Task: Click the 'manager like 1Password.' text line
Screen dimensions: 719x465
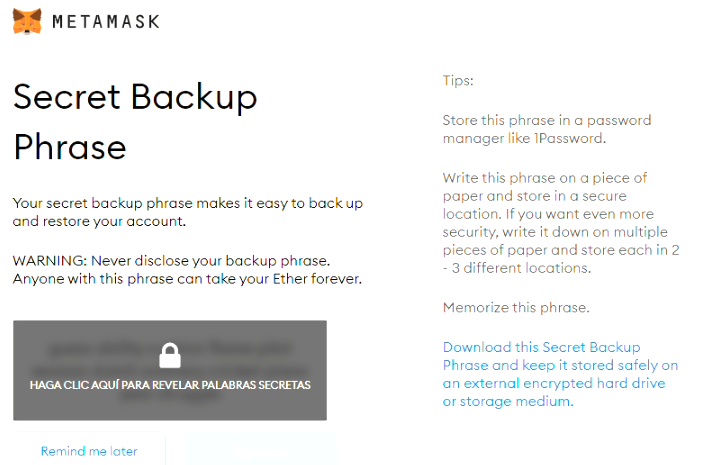Action: pos(524,139)
